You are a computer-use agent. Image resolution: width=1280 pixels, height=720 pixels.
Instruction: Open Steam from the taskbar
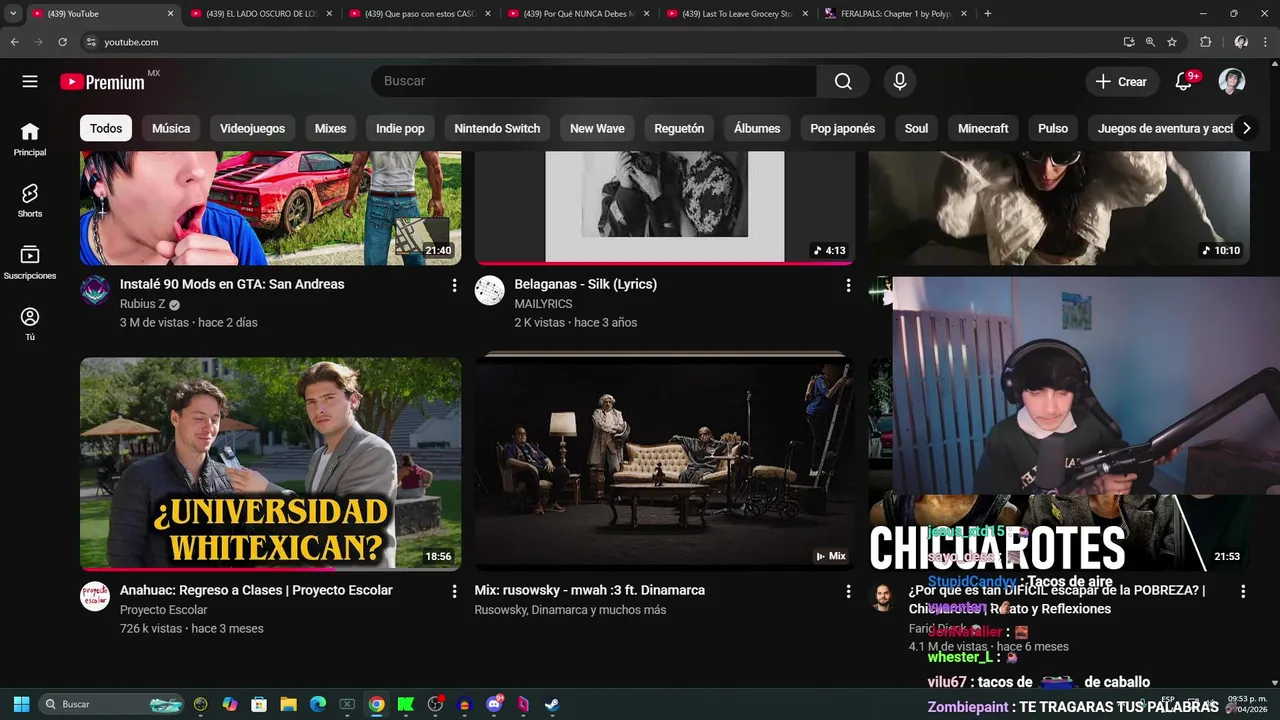coord(552,704)
